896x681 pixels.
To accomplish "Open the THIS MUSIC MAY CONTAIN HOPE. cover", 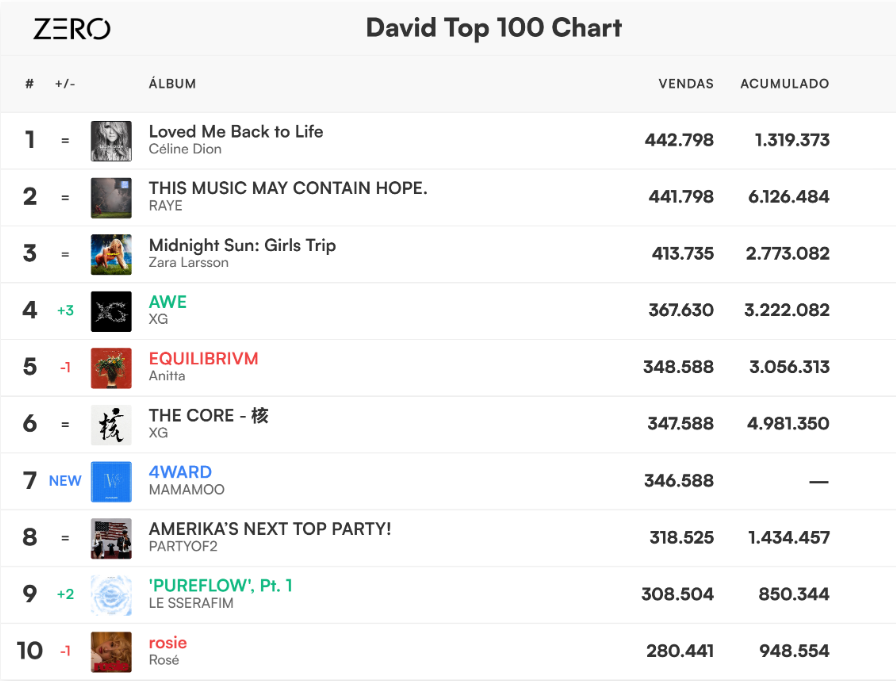I will point(111,198).
